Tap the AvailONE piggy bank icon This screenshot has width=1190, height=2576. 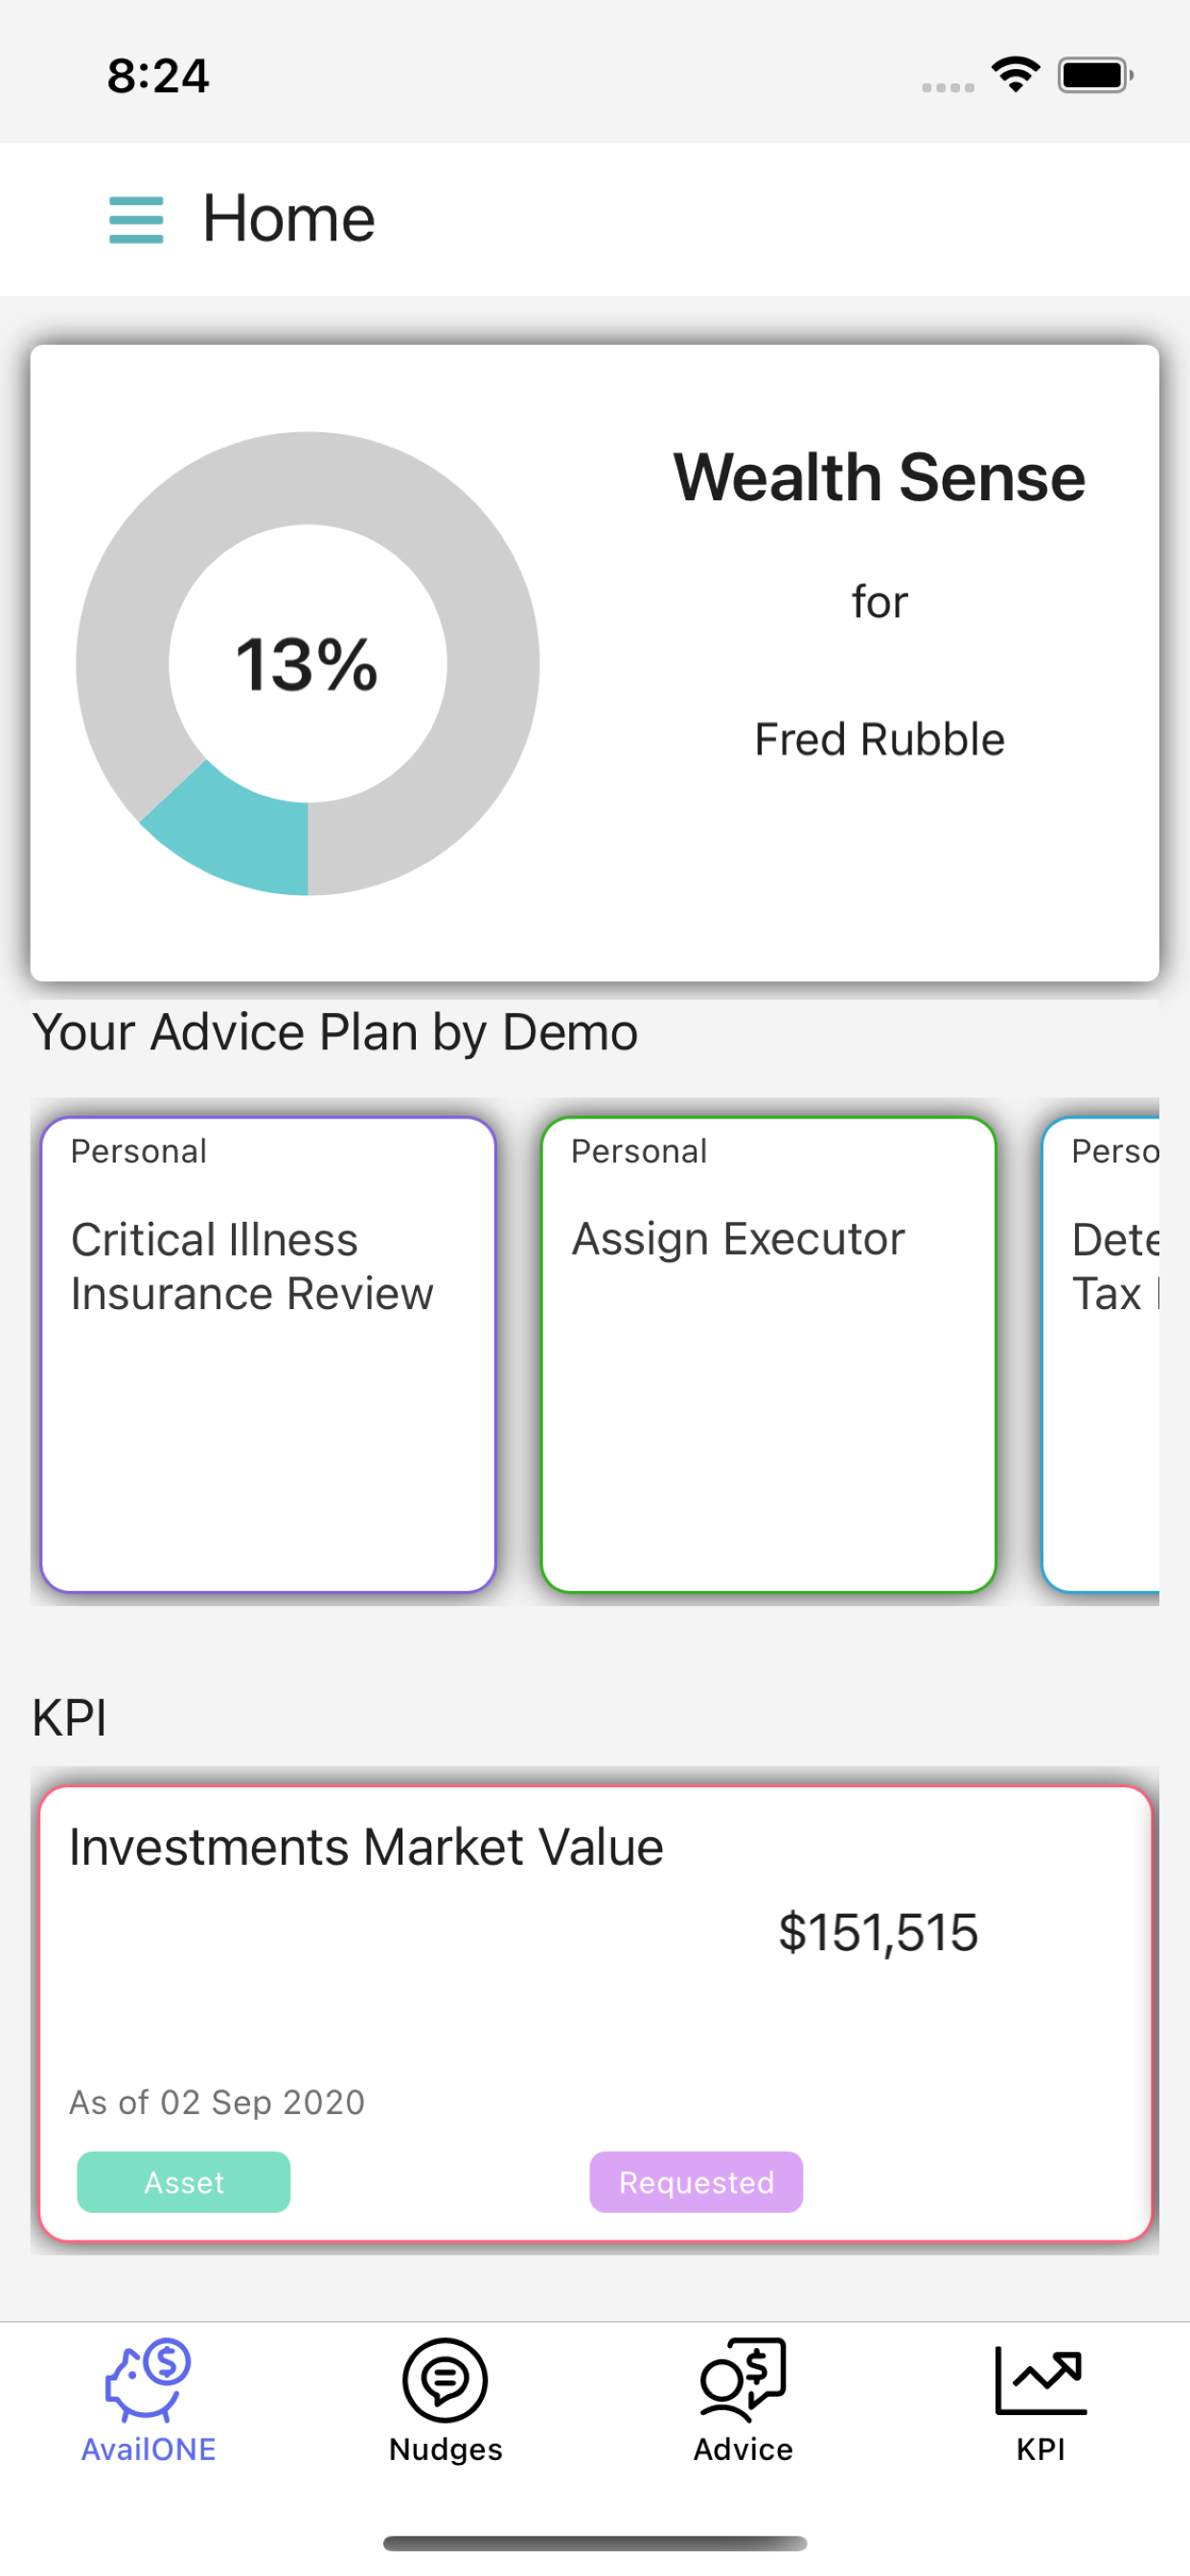pyautogui.click(x=148, y=2380)
